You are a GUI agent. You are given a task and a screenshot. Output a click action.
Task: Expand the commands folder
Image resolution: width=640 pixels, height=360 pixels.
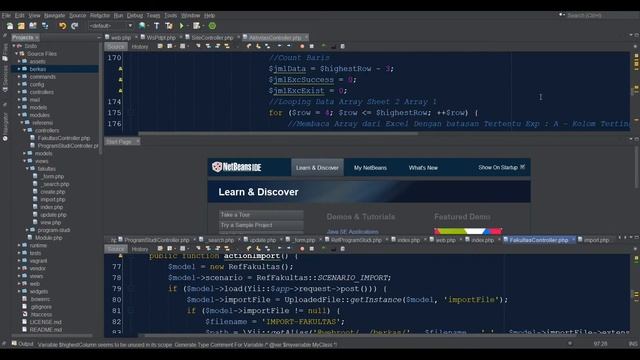(x=19, y=77)
